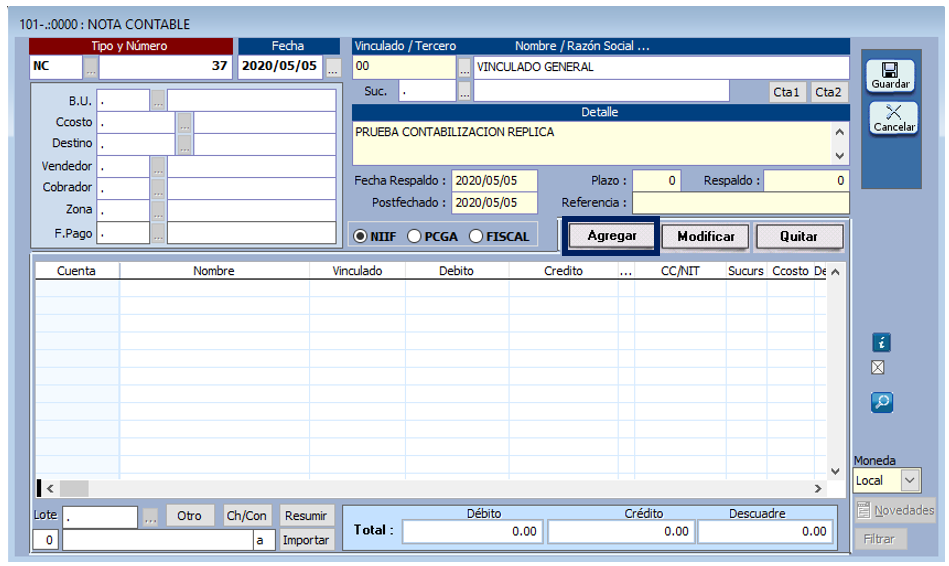Viewport: 949px width, 566px height.
Task: Click the Total Débito value field
Action: [473, 531]
